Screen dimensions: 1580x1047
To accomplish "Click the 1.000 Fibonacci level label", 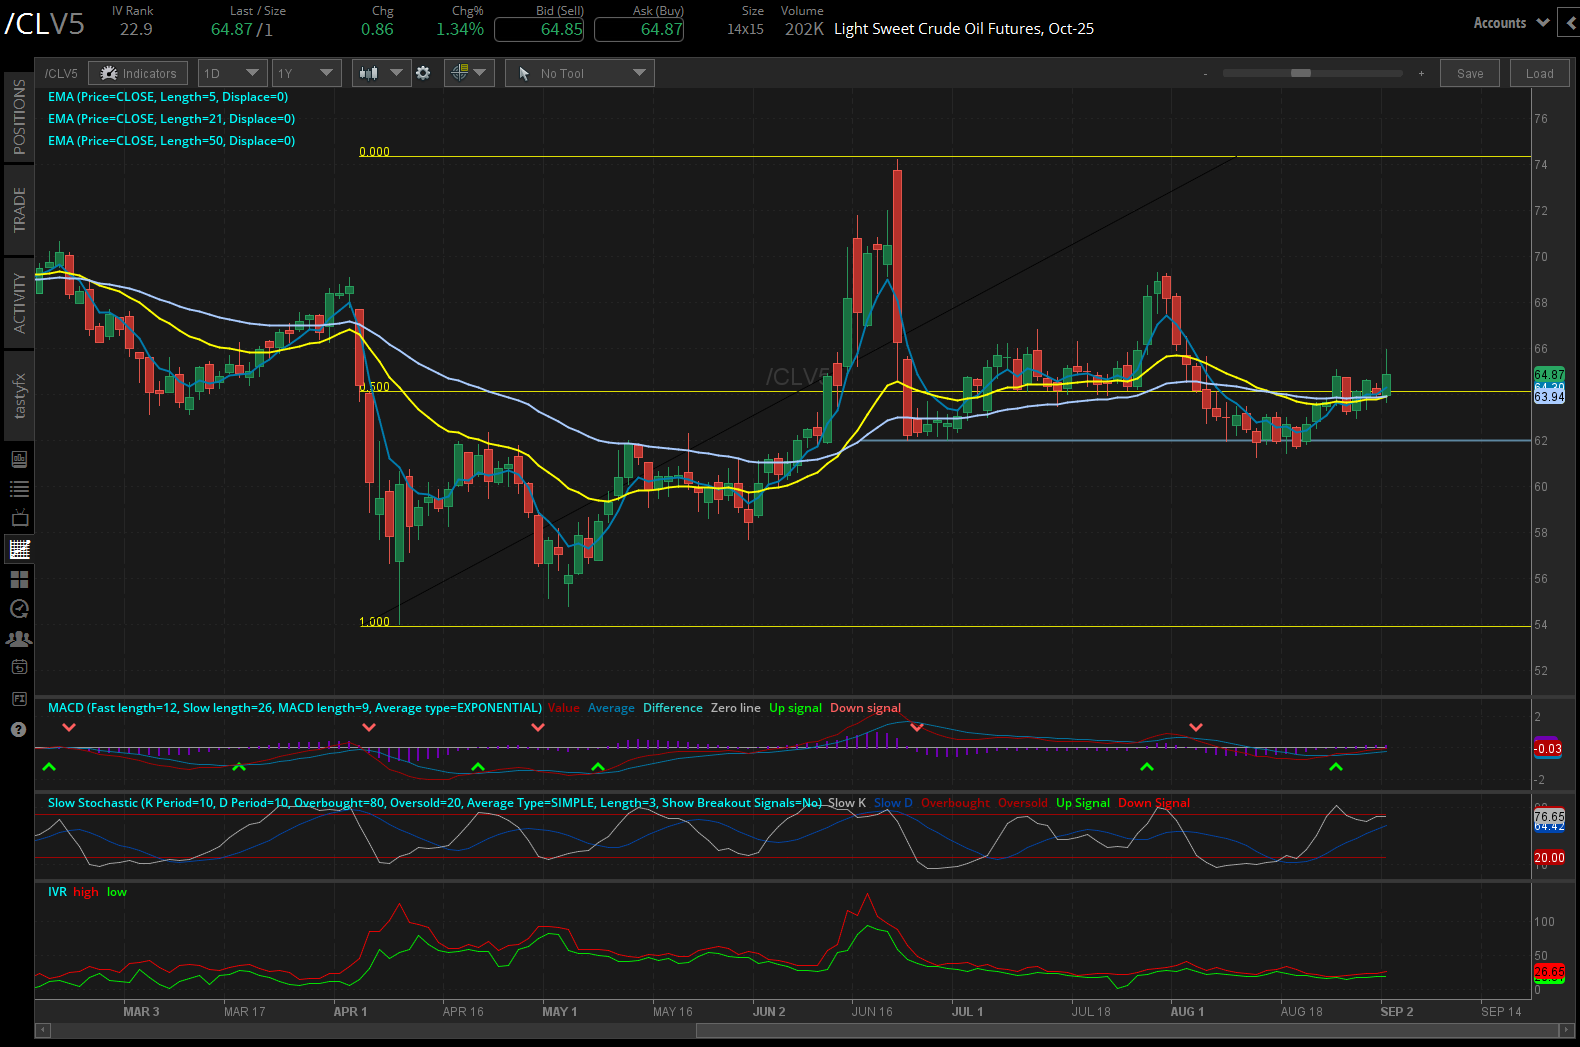I will click(375, 622).
